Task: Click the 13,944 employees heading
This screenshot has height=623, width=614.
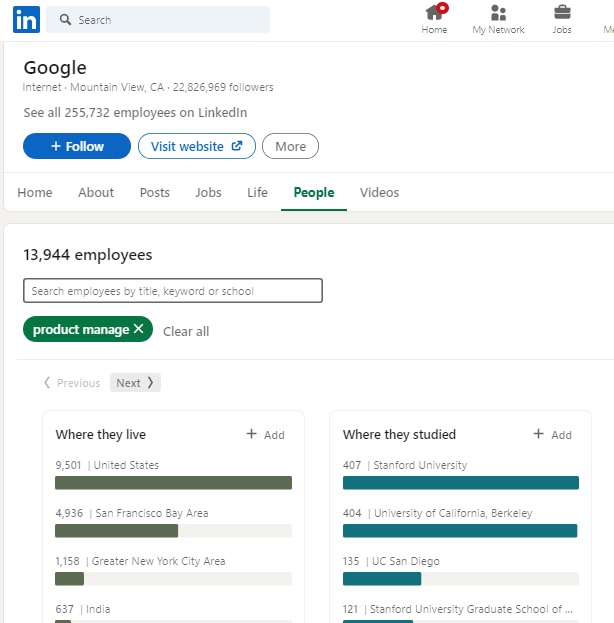Action: coord(88,255)
